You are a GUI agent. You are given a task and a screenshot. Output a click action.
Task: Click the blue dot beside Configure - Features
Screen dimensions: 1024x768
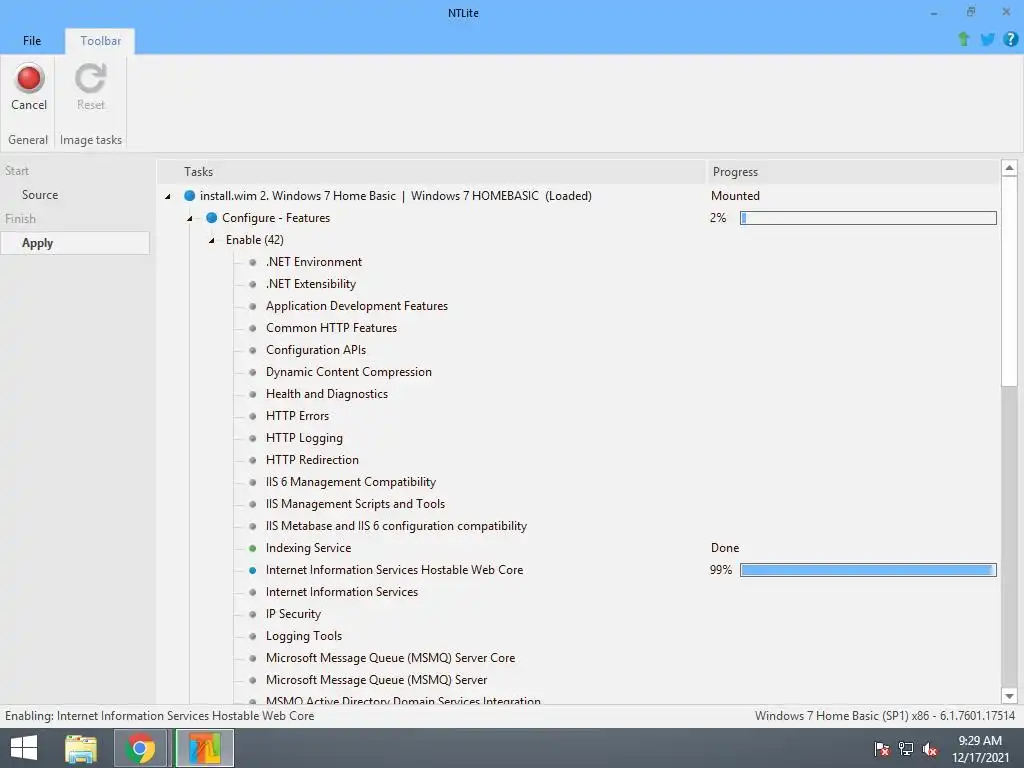212,217
